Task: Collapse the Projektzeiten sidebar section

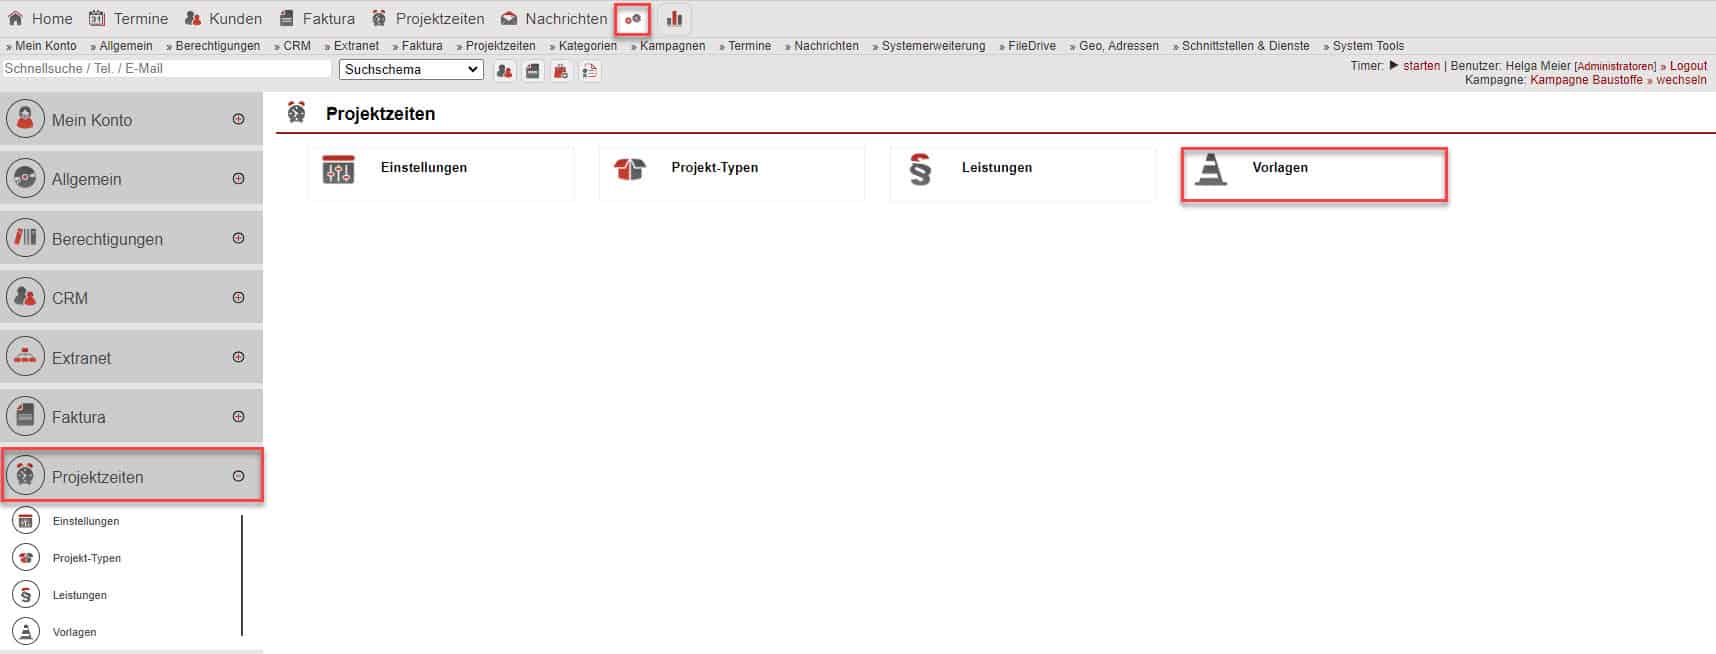Action: pyautogui.click(x=238, y=477)
